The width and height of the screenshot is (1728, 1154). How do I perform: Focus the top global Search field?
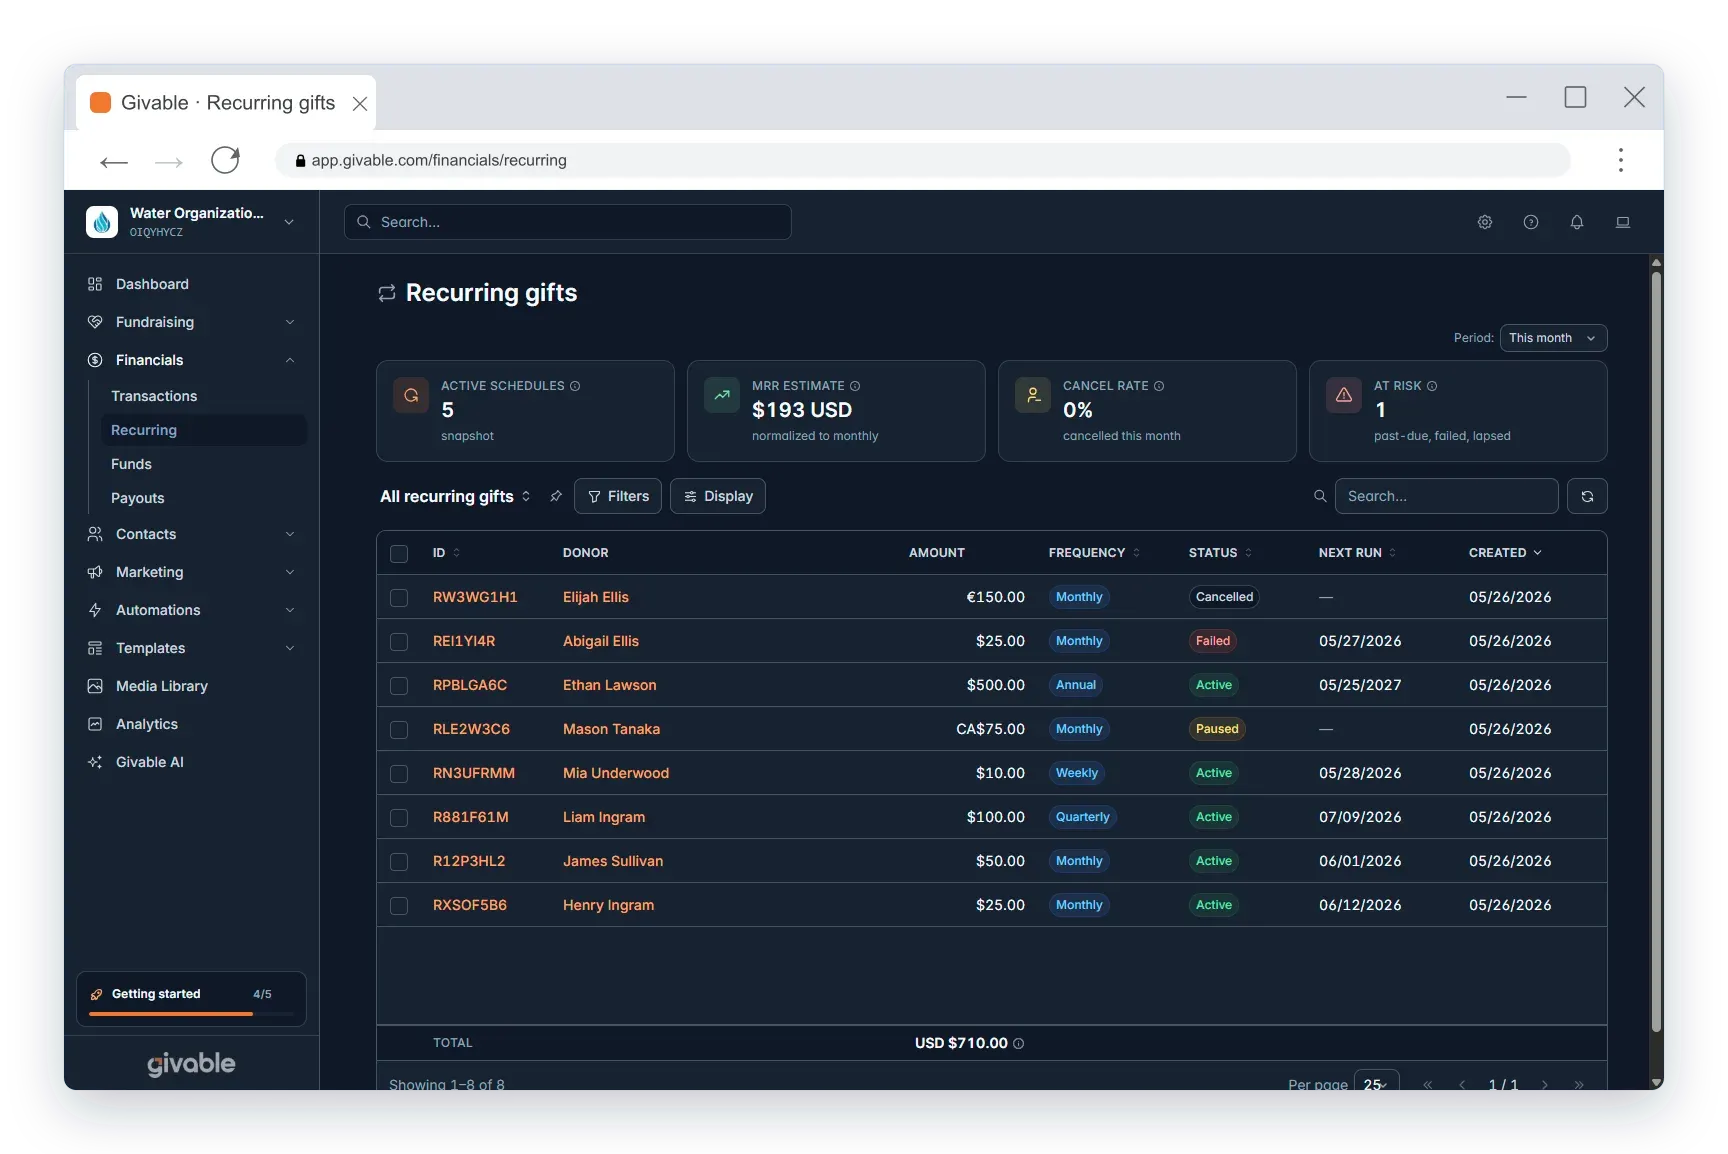tap(568, 222)
